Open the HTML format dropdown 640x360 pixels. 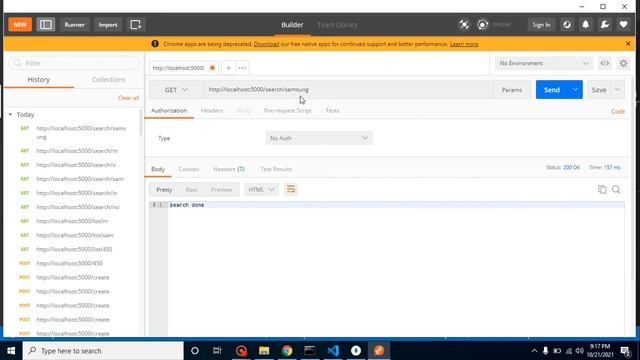(x=261, y=190)
